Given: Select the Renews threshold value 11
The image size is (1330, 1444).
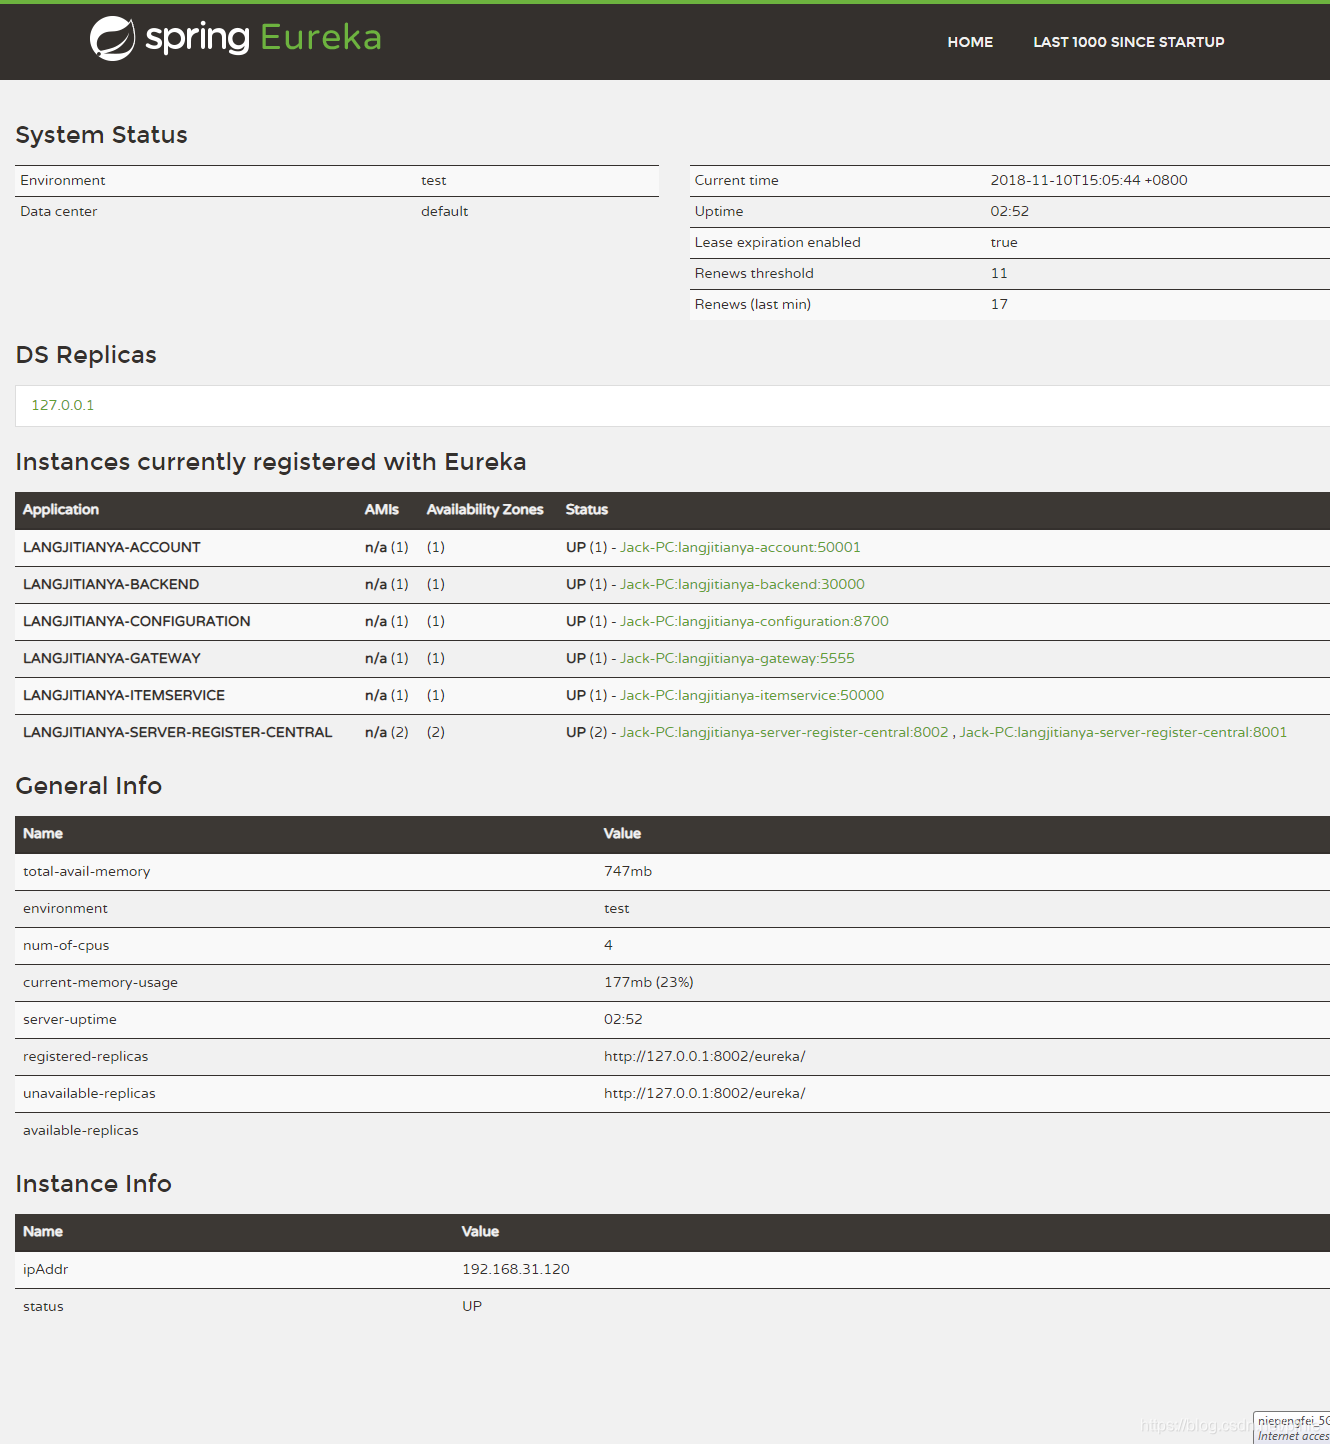Looking at the screenshot, I should (999, 273).
